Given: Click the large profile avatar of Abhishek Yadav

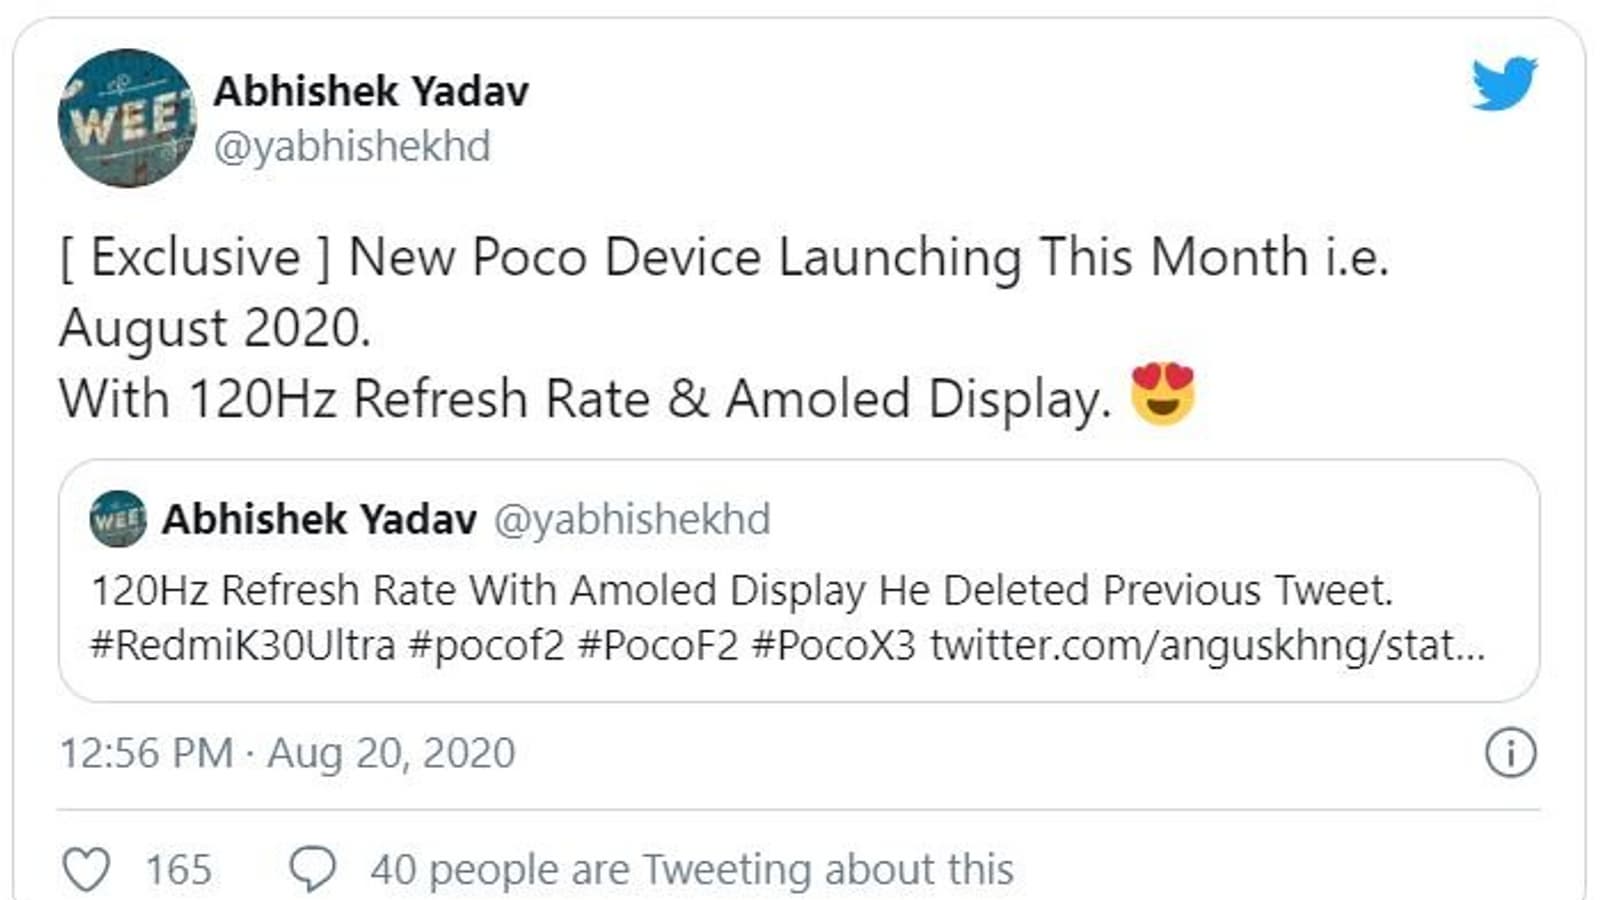Looking at the screenshot, I should pos(127,118).
